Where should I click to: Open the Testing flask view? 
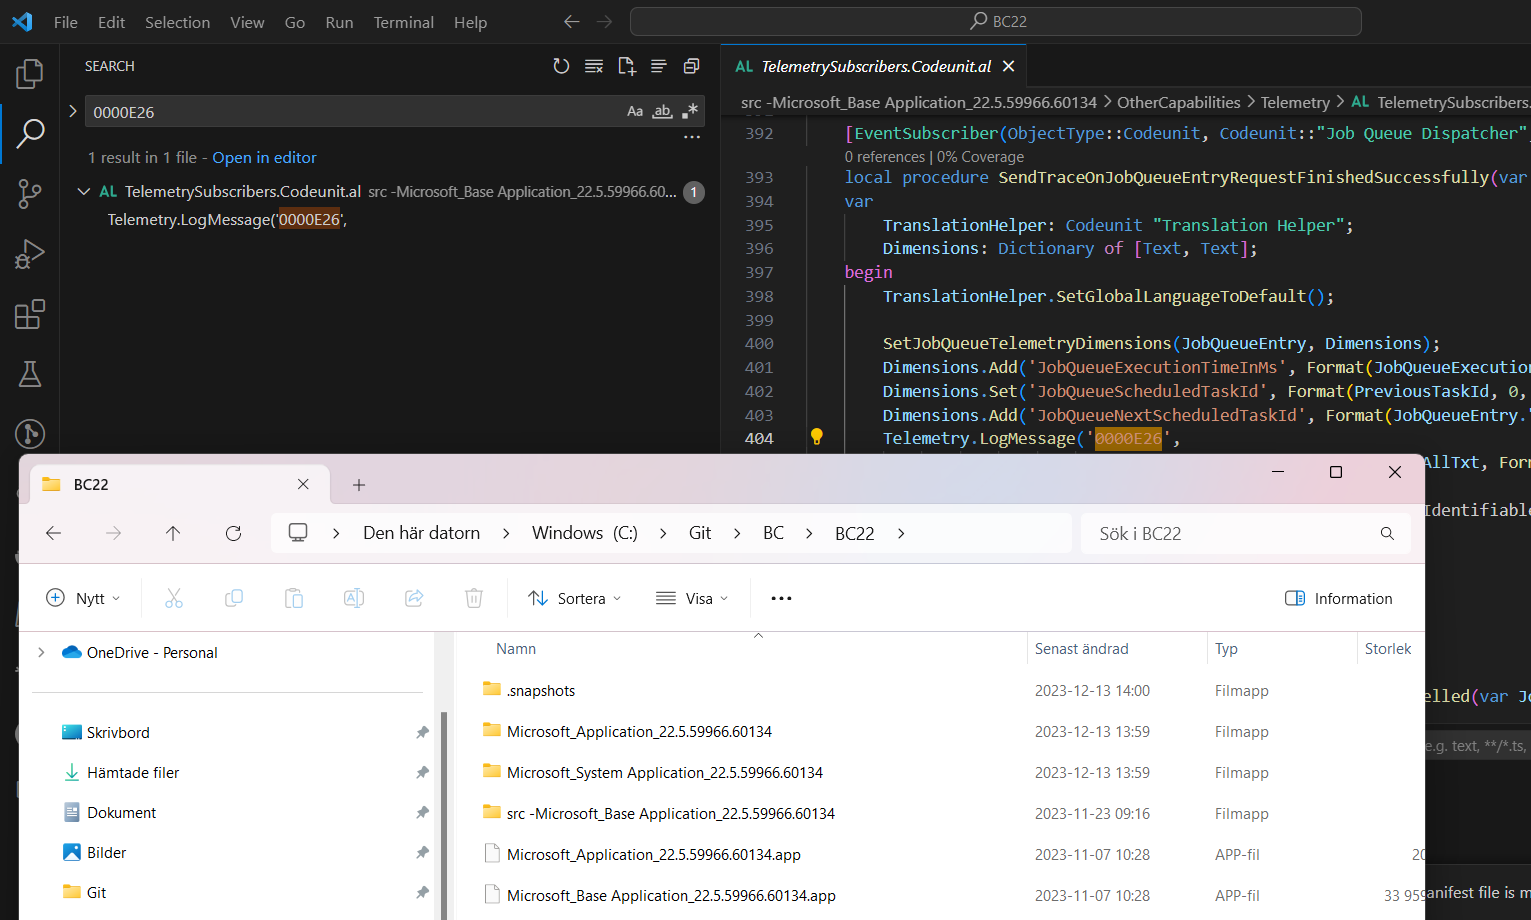[30, 374]
